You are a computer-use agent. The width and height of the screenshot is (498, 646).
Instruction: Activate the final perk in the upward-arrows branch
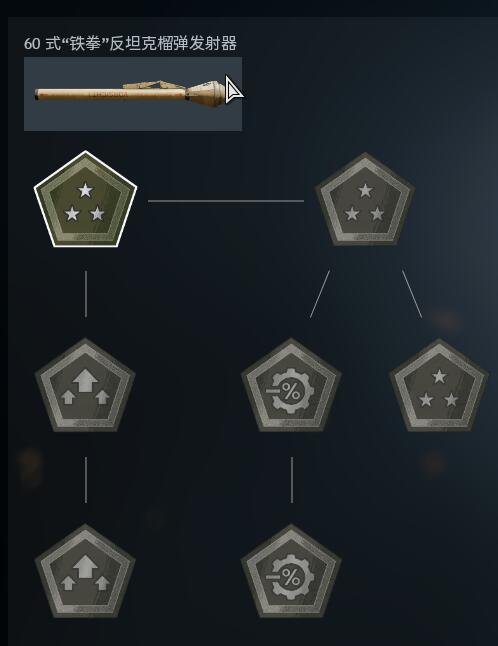tap(85, 572)
